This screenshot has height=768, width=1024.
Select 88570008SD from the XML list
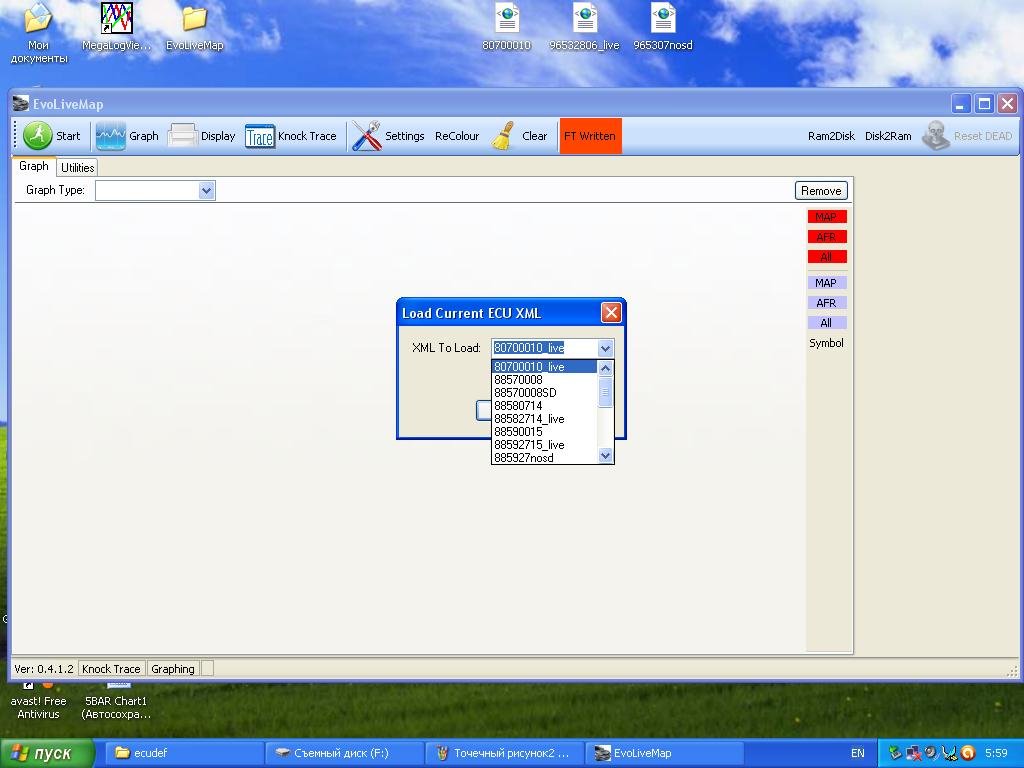525,393
